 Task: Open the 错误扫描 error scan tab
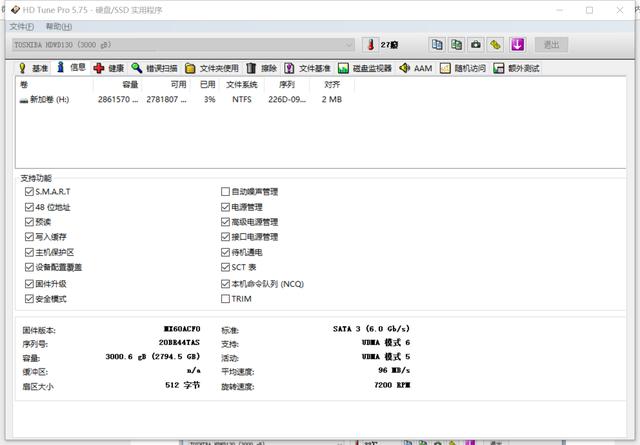pos(154,68)
